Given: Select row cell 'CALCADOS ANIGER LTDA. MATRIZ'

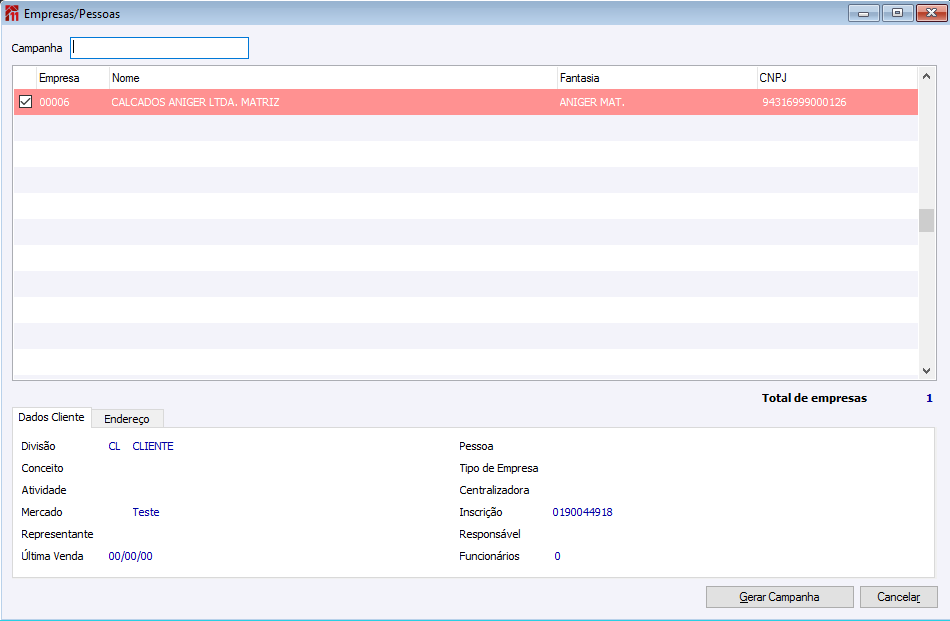Looking at the screenshot, I should (195, 102).
